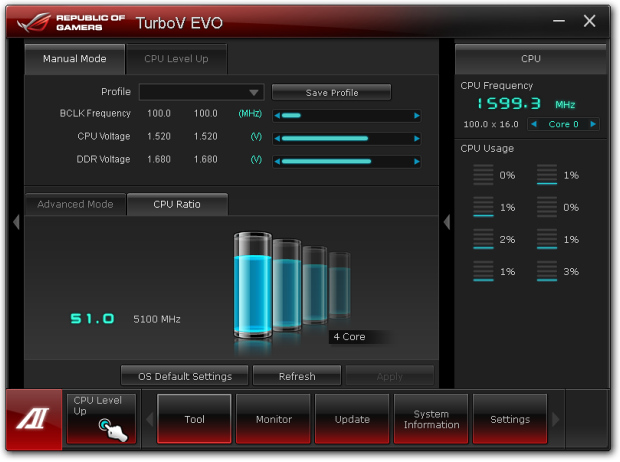This screenshot has width=620, height=462.
Task: Click the CPU Voltage slider bar
Action: [347, 138]
